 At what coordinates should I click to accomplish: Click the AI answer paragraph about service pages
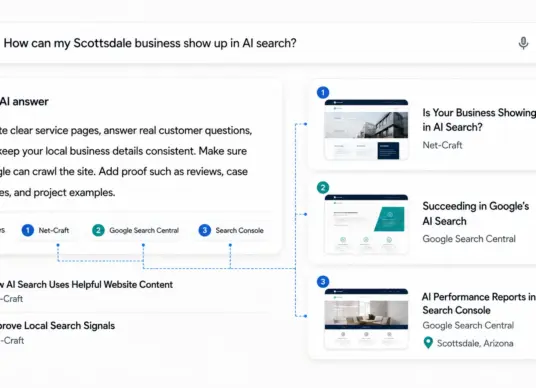click(x=126, y=161)
